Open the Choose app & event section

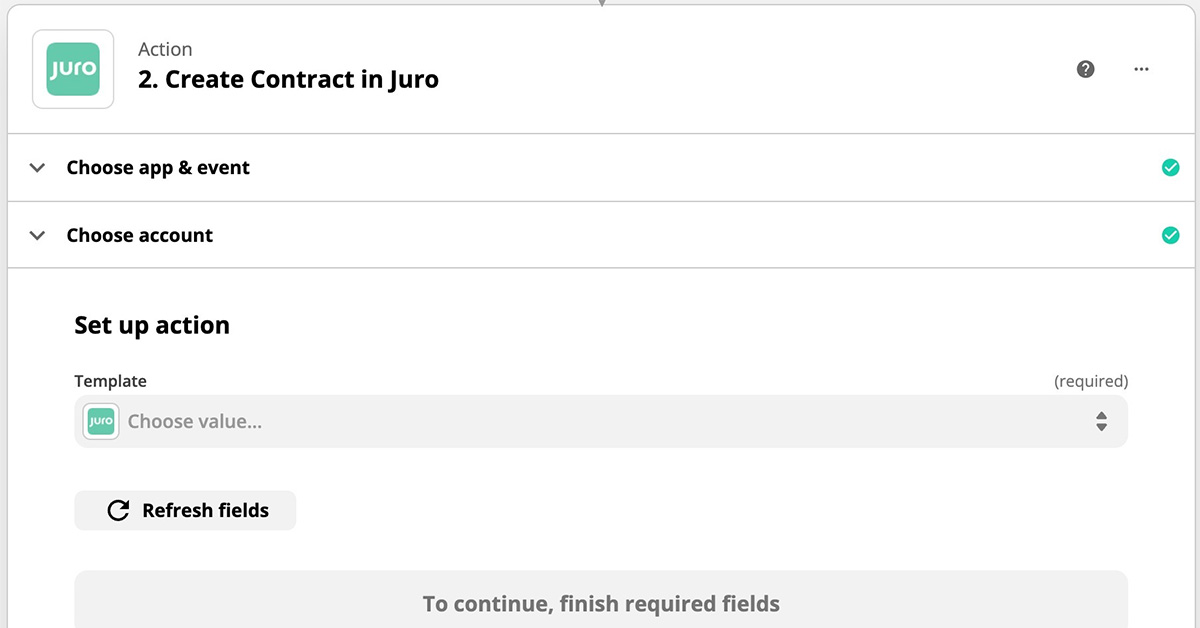(158, 168)
